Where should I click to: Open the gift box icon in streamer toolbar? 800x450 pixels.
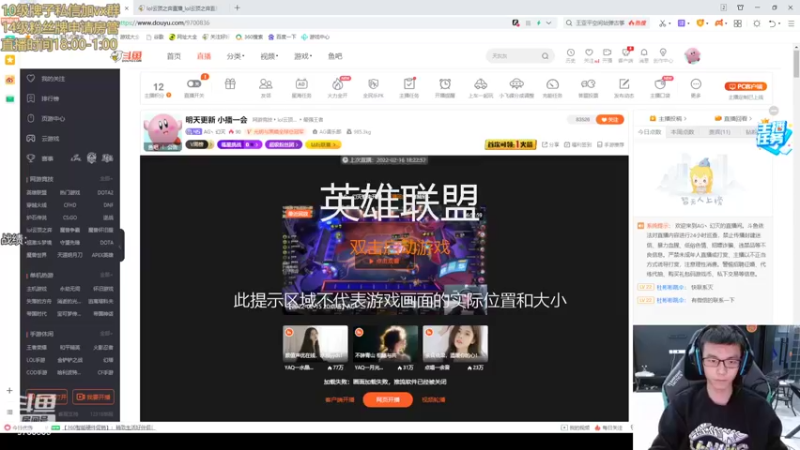click(x=230, y=84)
